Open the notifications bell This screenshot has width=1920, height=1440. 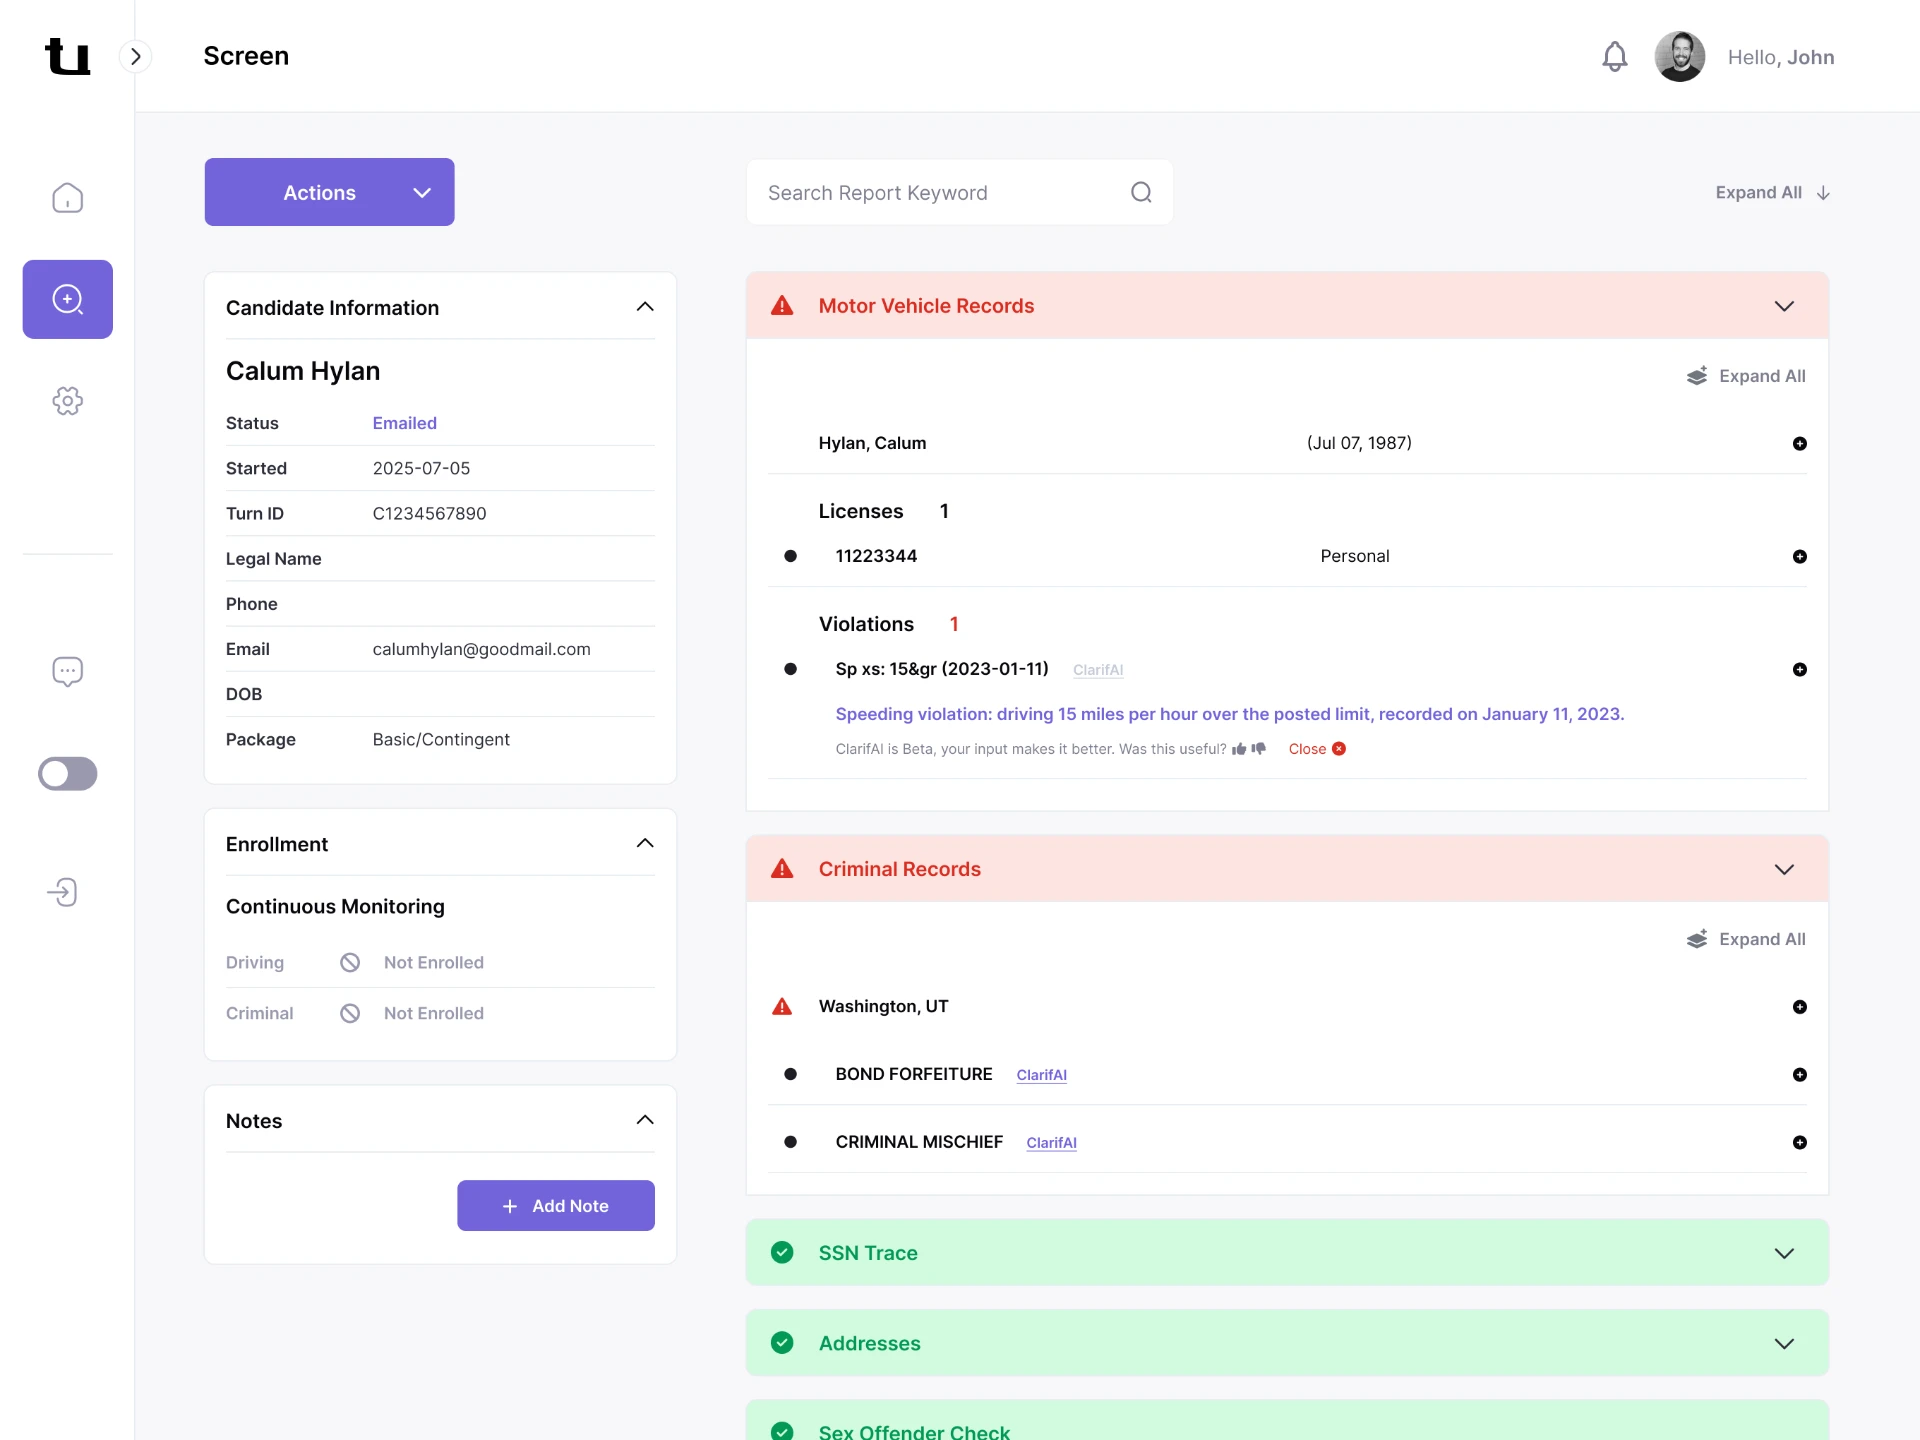1614,56
